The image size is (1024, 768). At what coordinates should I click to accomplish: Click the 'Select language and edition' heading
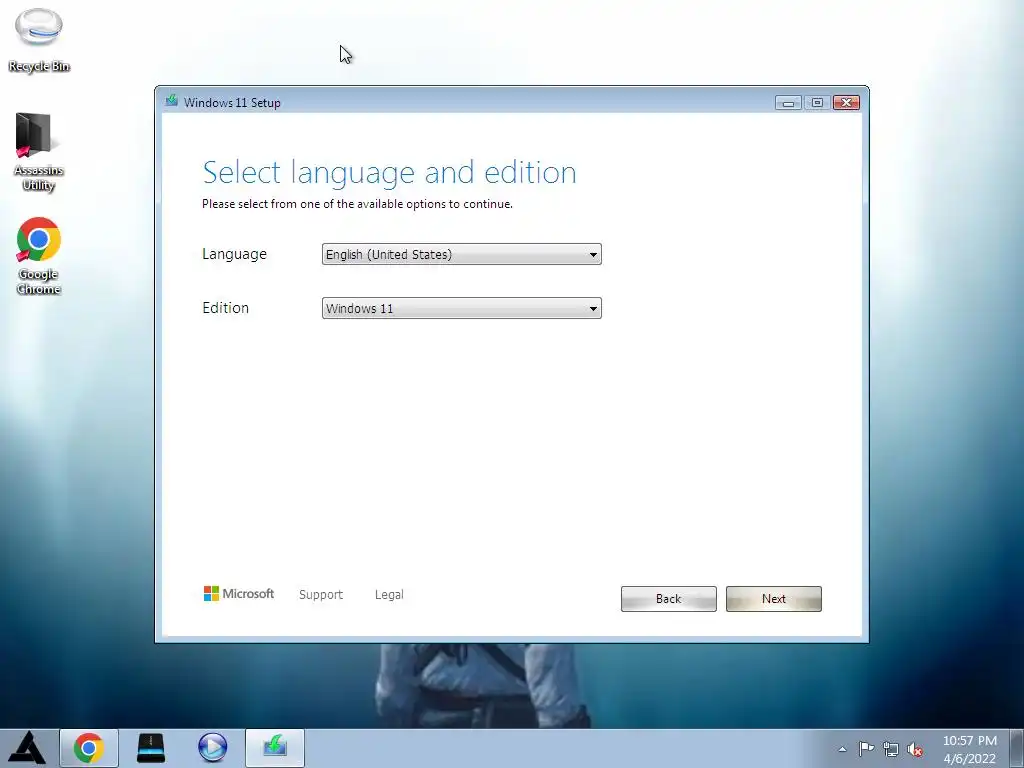[x=389, y=173]
